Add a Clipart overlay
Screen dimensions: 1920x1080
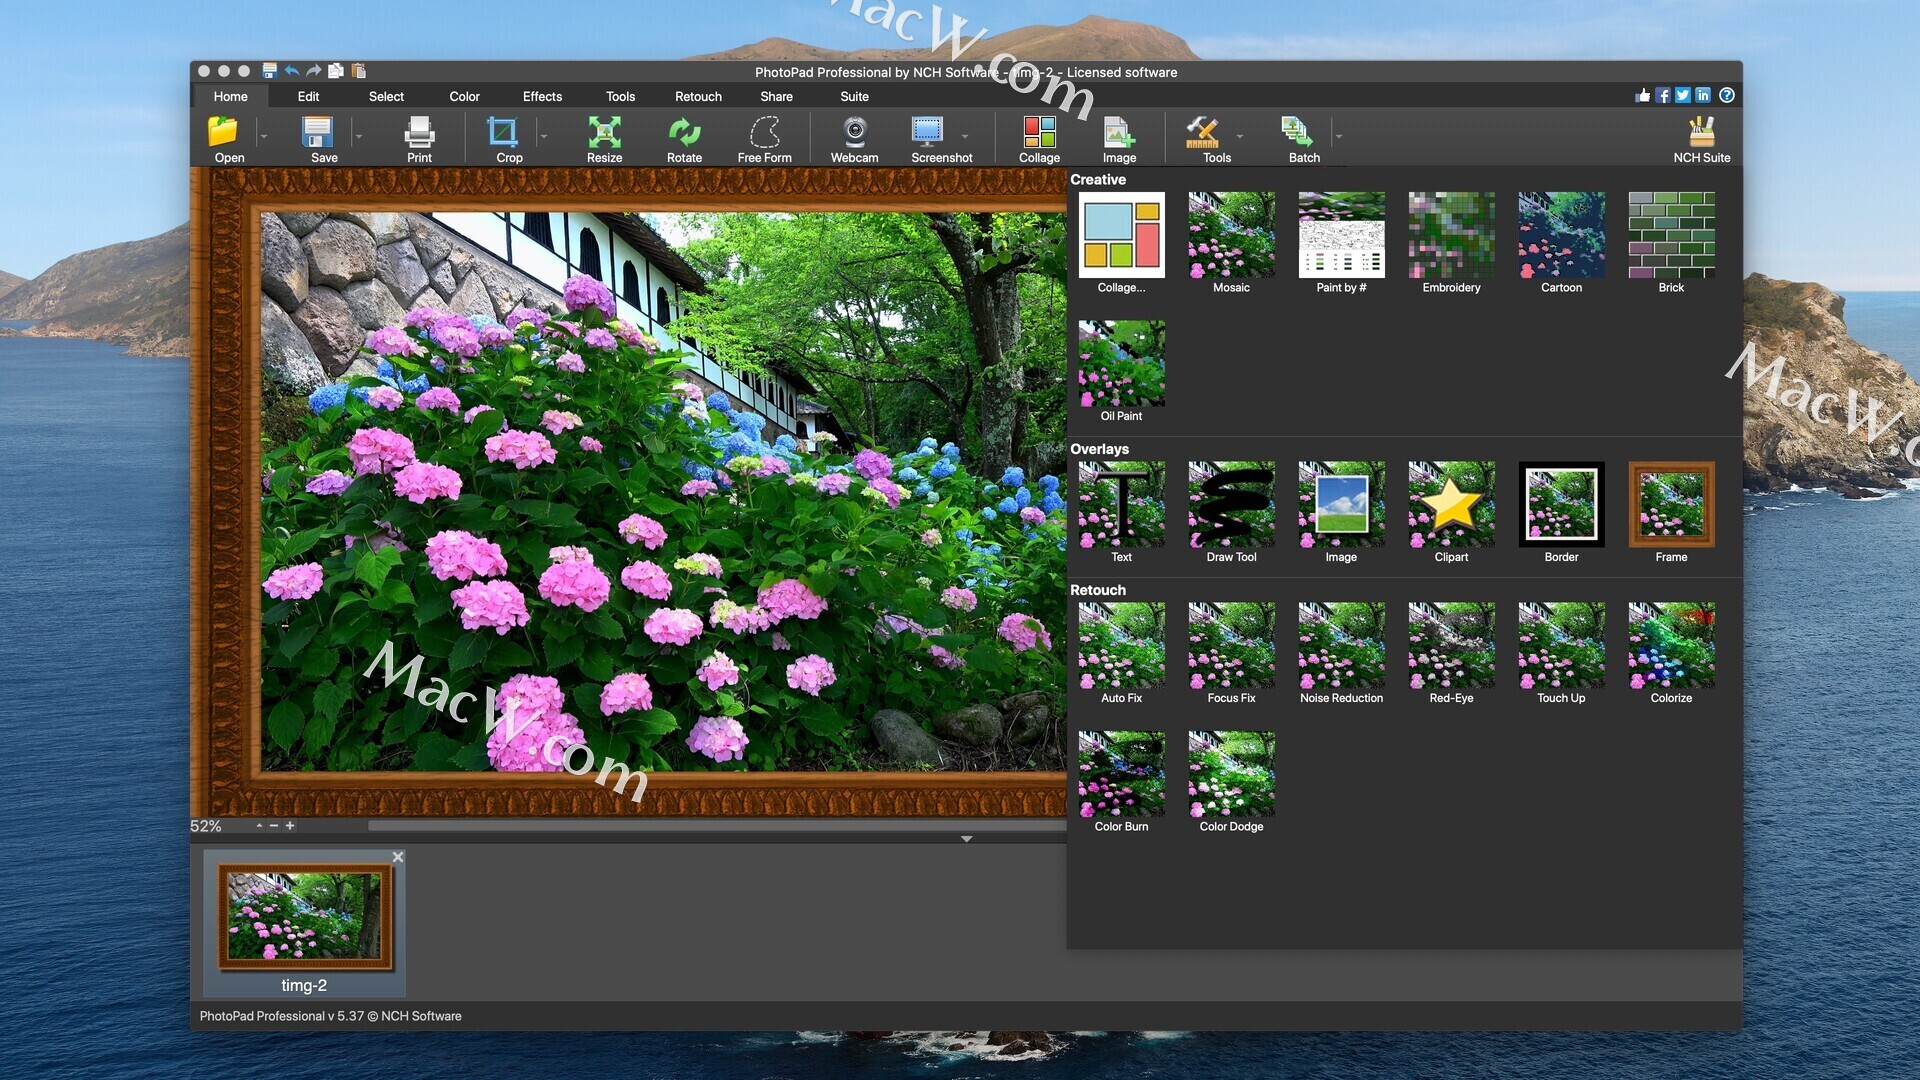click(1451, 505)
